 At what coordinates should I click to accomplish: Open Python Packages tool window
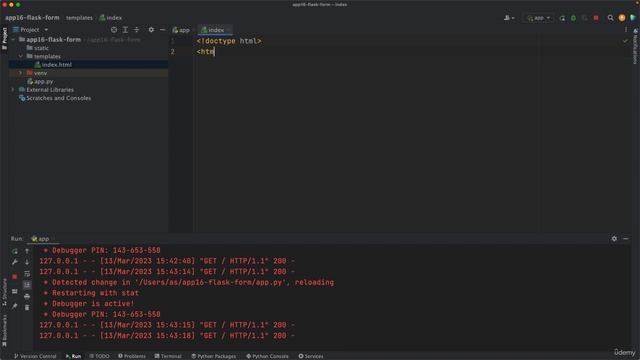coord(213,356)
